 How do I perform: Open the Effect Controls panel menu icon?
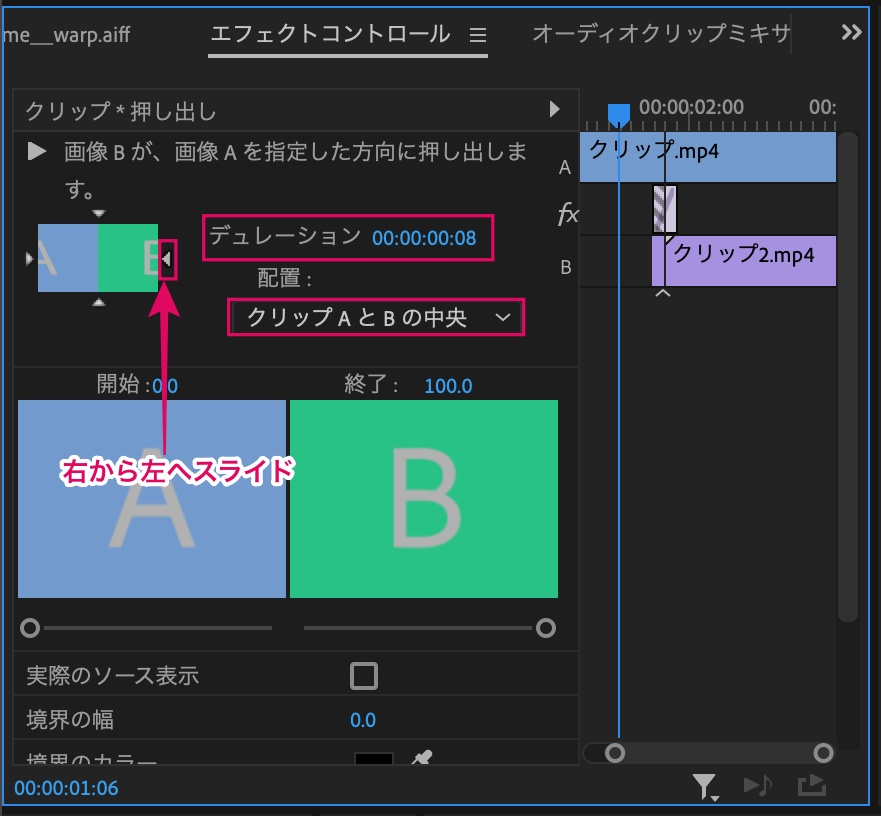click(x=478, y=35)
